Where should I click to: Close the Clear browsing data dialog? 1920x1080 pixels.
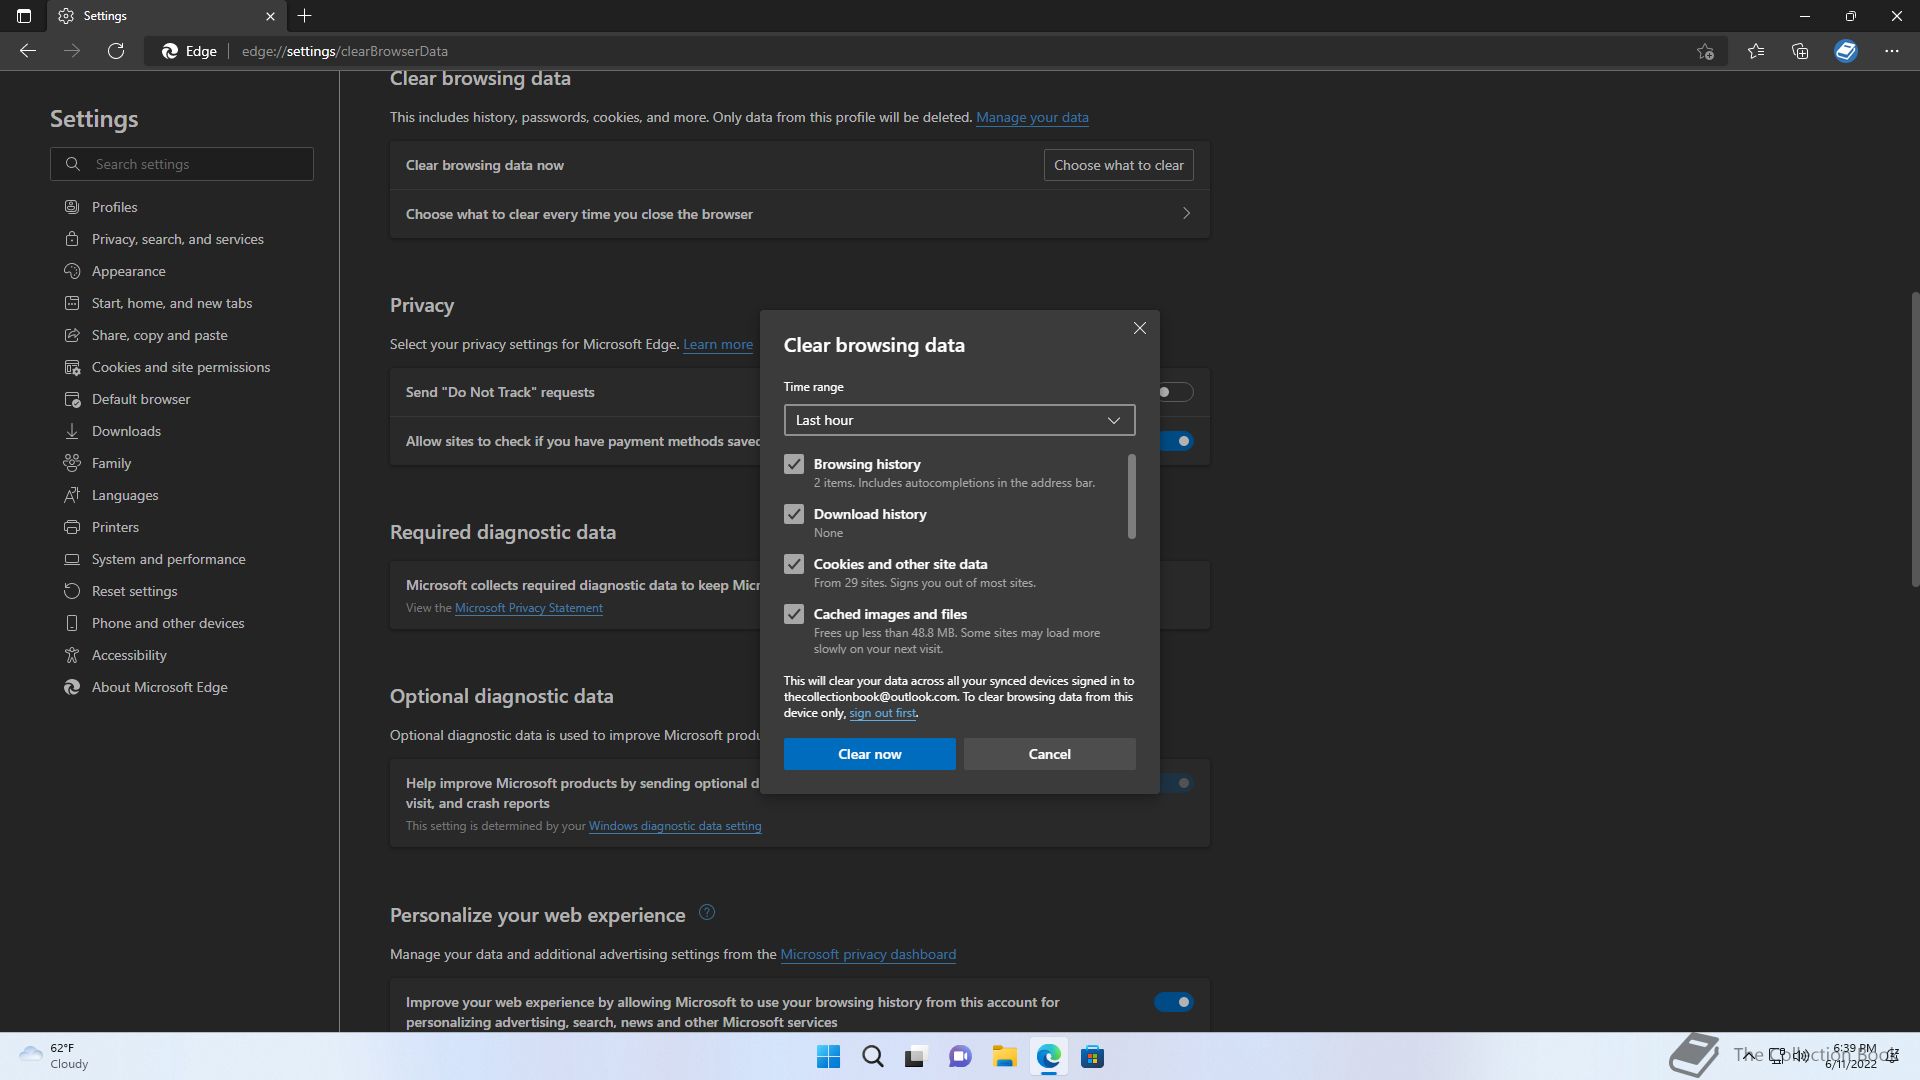point(1139,328)
